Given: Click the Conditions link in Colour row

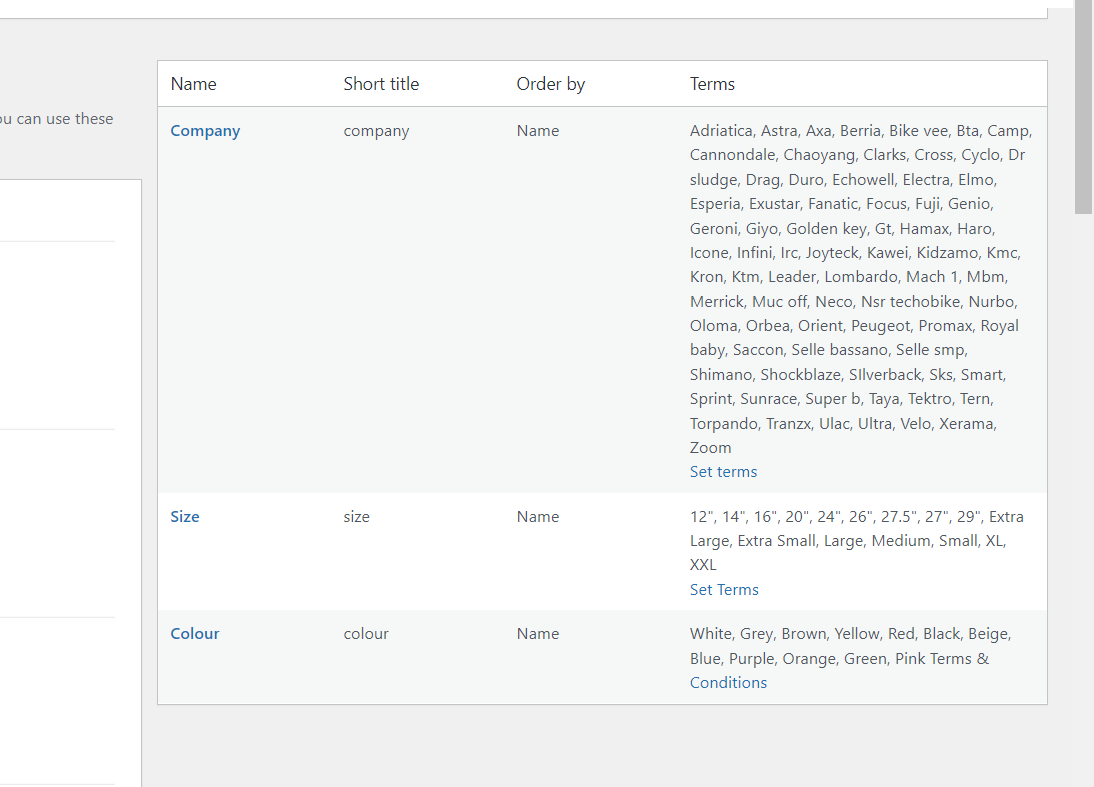Looking at the screenshot, I should [x=728, y=683].
